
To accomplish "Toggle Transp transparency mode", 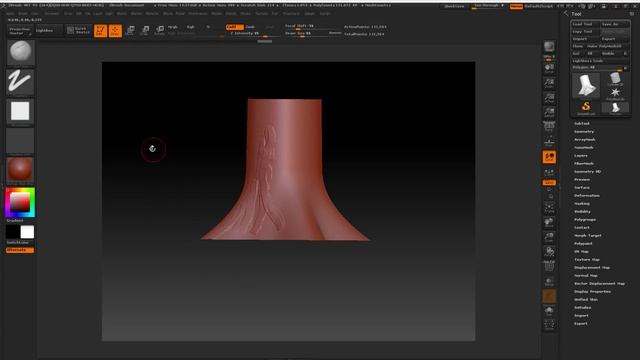I will click(549, 281).
